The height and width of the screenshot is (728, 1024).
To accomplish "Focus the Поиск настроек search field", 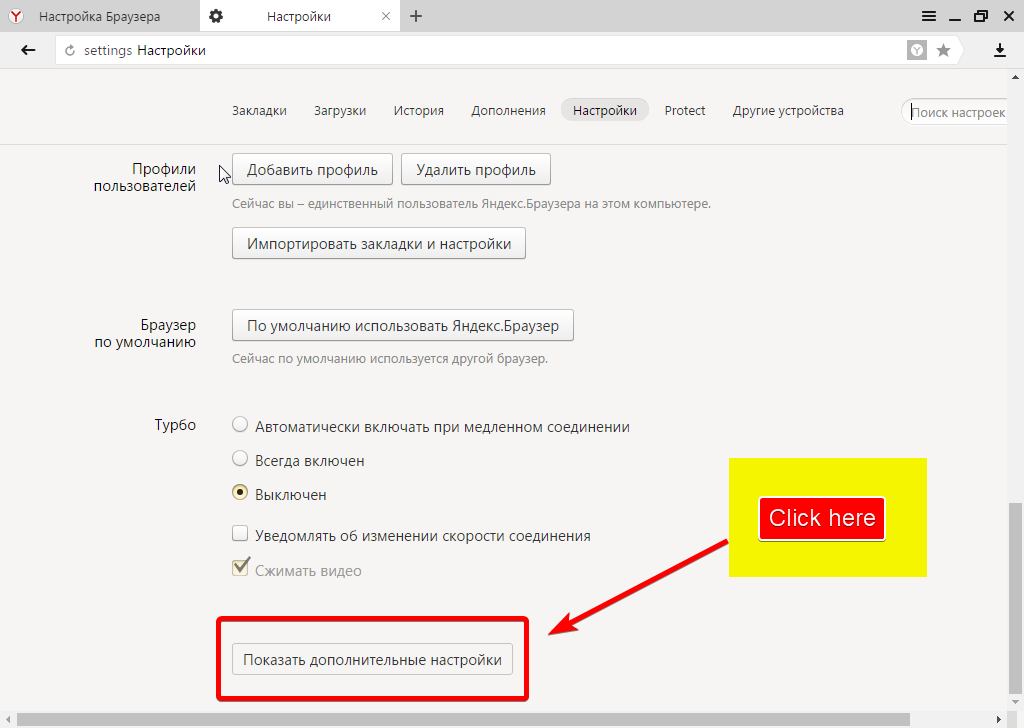I will pyautogui.click(x=956, y=112).
